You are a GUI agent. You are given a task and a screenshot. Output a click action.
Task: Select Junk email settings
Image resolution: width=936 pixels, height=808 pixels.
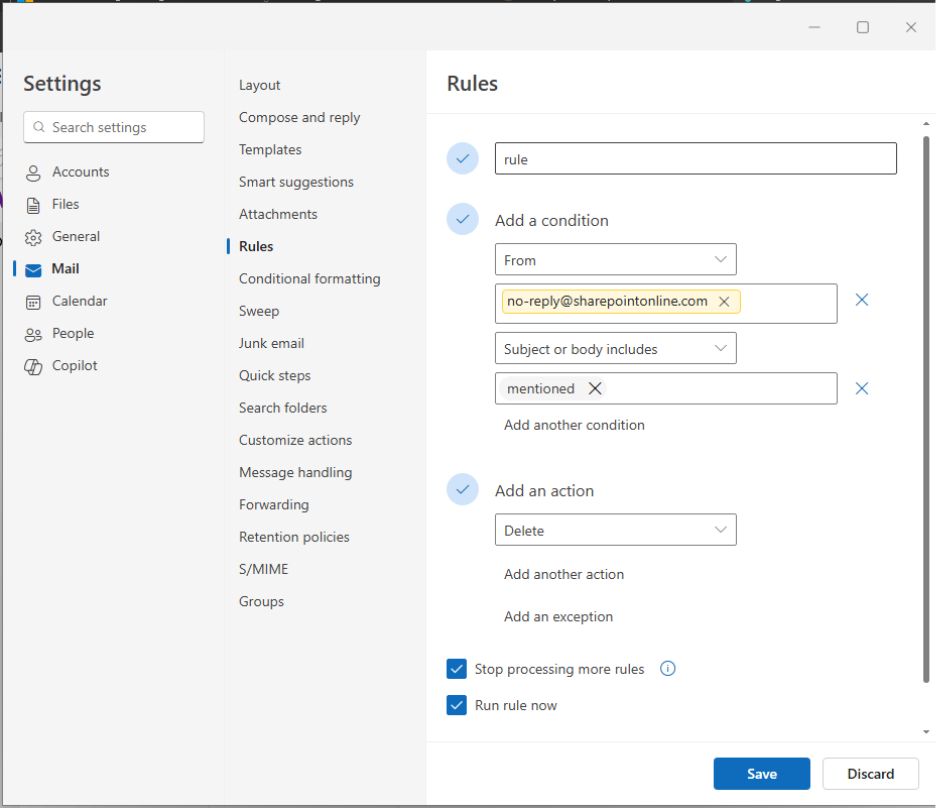[x=272, y=343]
